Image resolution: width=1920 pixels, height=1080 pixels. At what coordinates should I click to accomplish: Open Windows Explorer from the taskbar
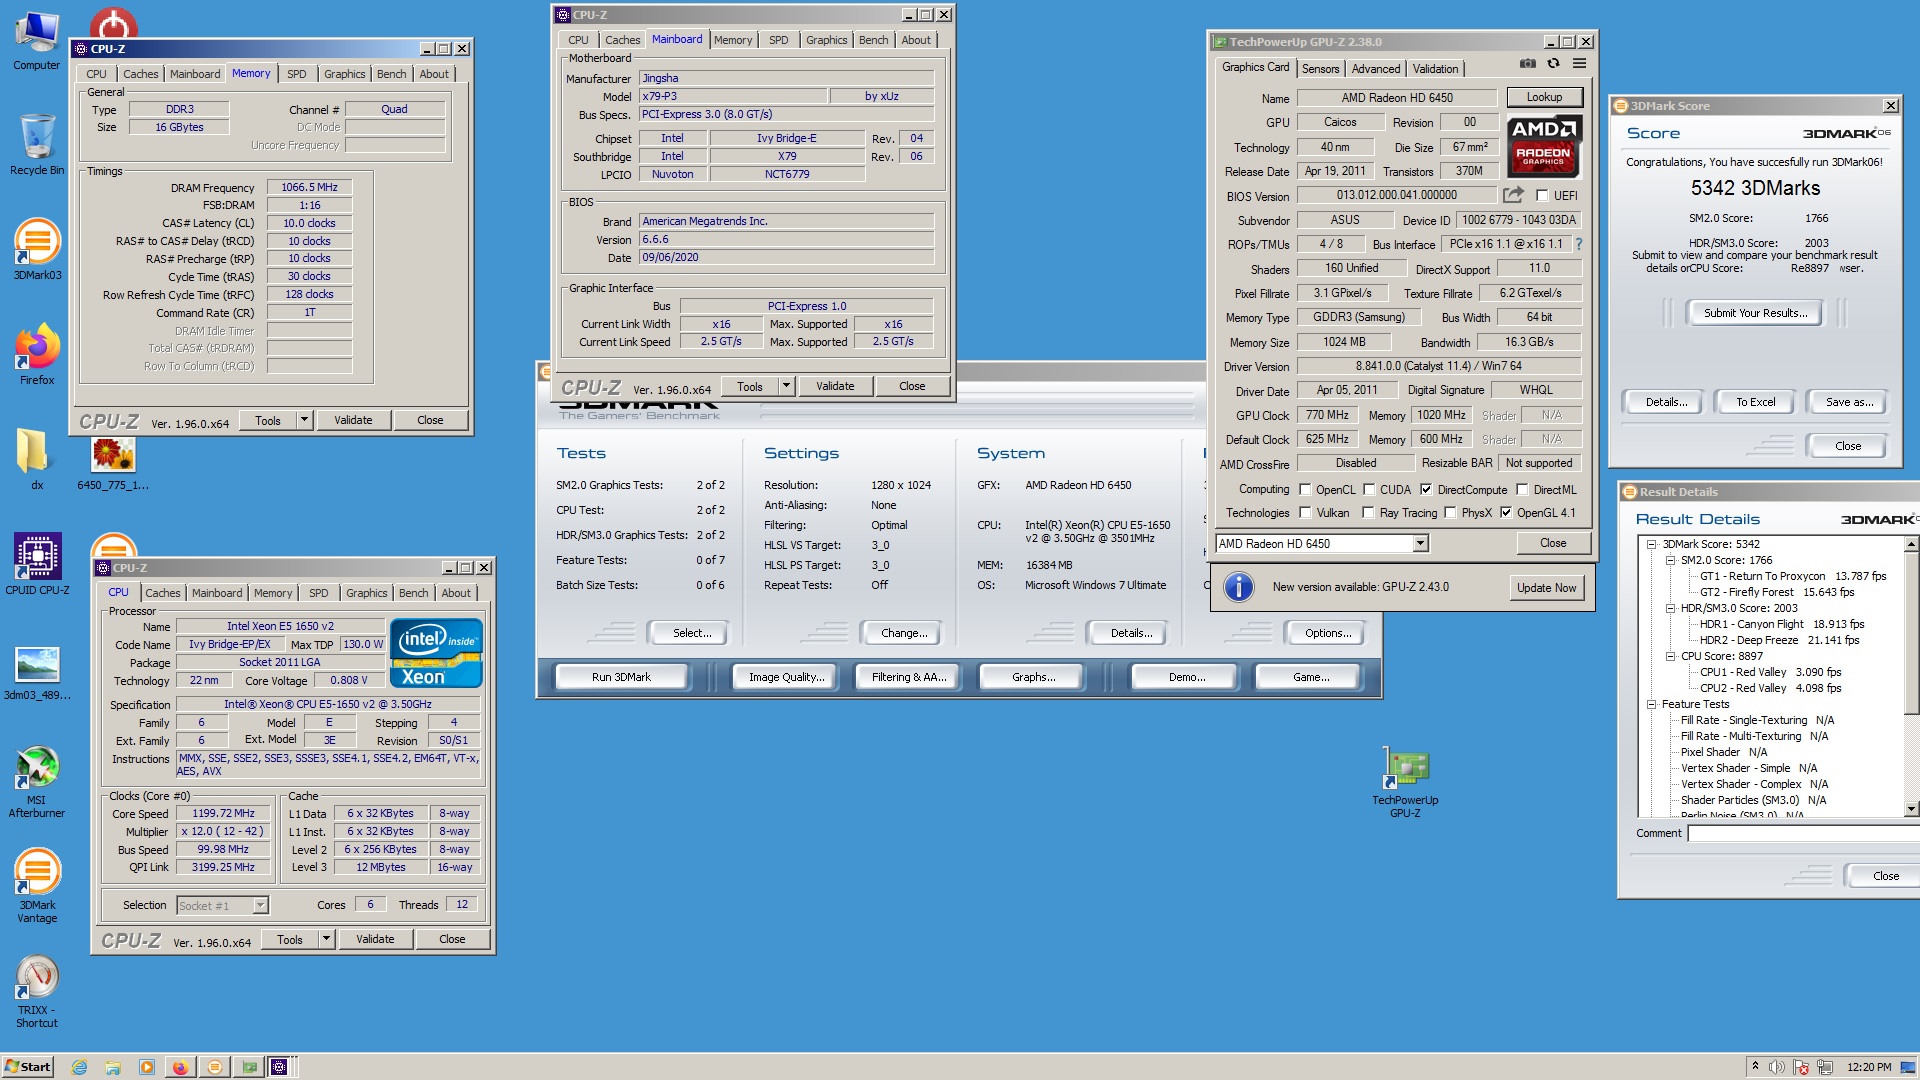click(113, 1067)
